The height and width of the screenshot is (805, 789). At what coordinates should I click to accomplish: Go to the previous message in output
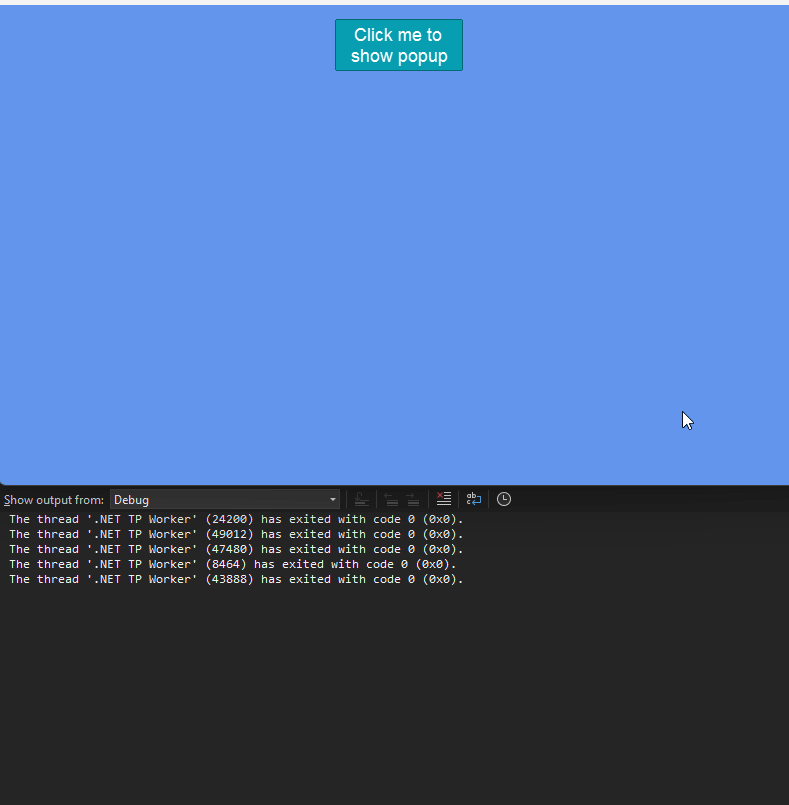click(x=391, y=499)
